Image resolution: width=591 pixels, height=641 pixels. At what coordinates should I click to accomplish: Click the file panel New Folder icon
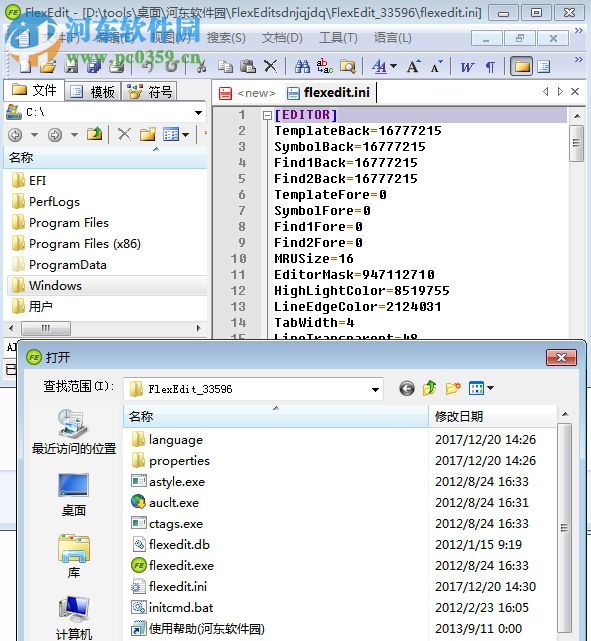point(148,134)
